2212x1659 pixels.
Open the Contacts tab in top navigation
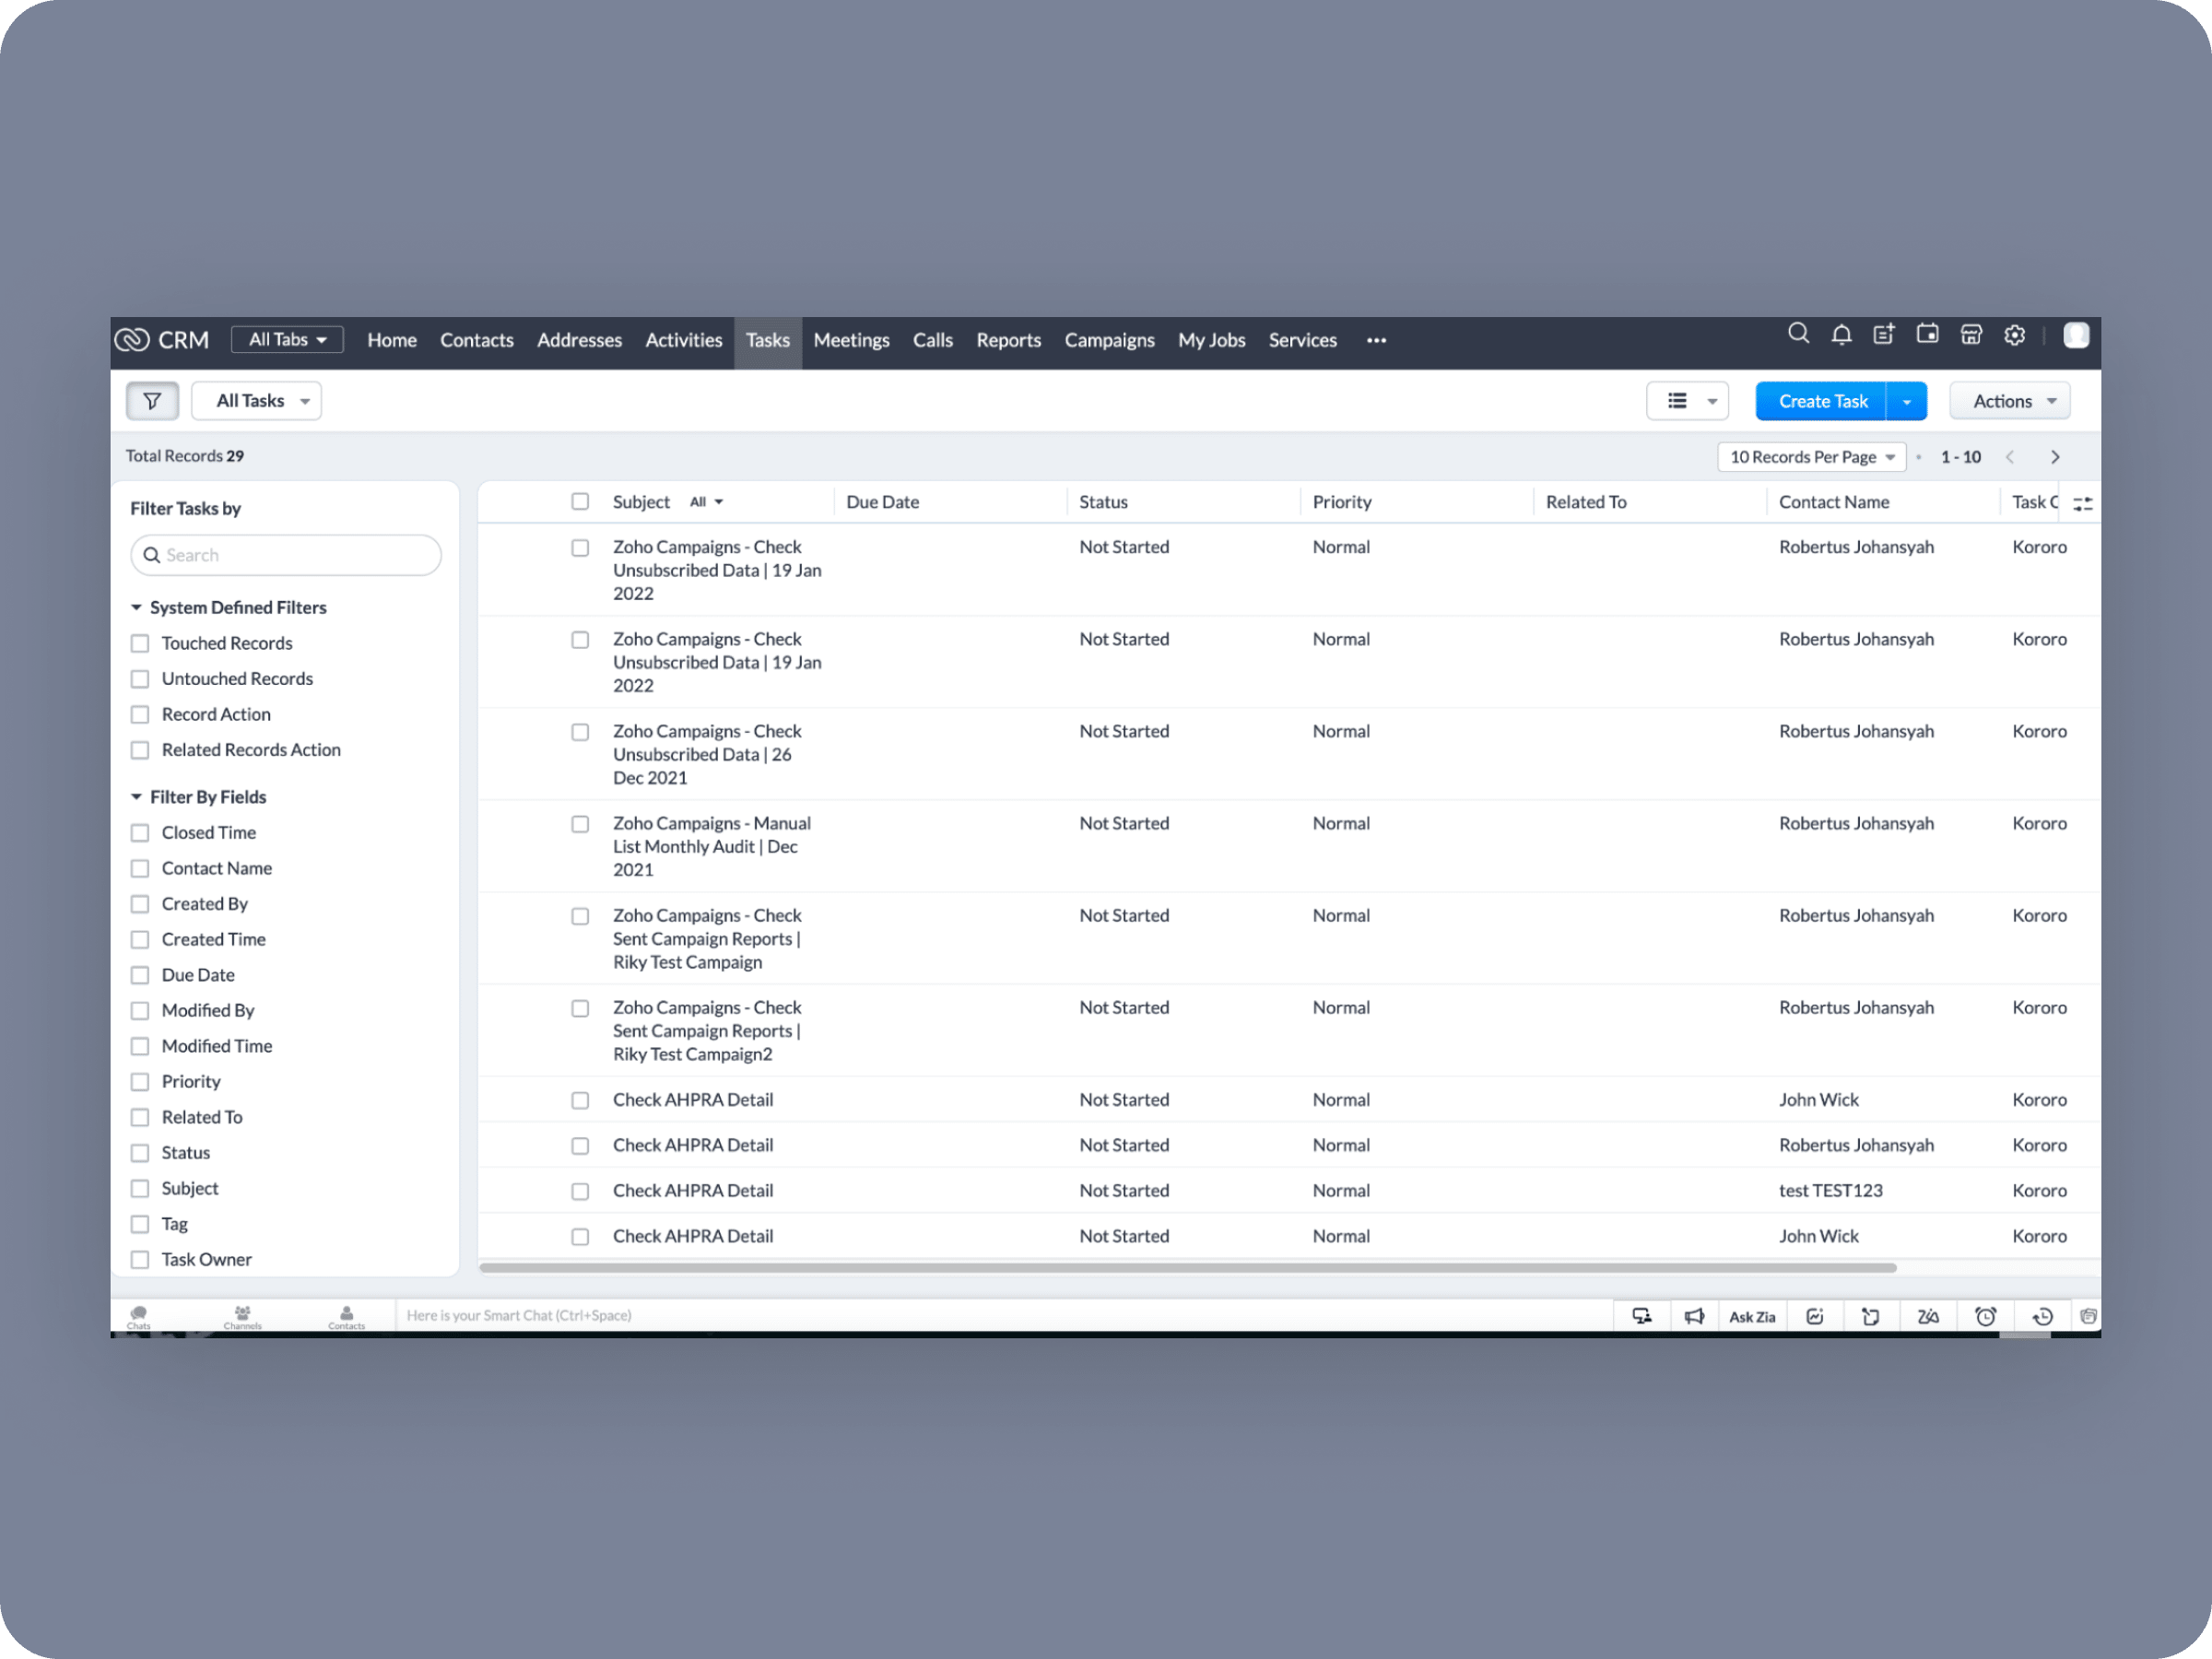tap(477, 340)
